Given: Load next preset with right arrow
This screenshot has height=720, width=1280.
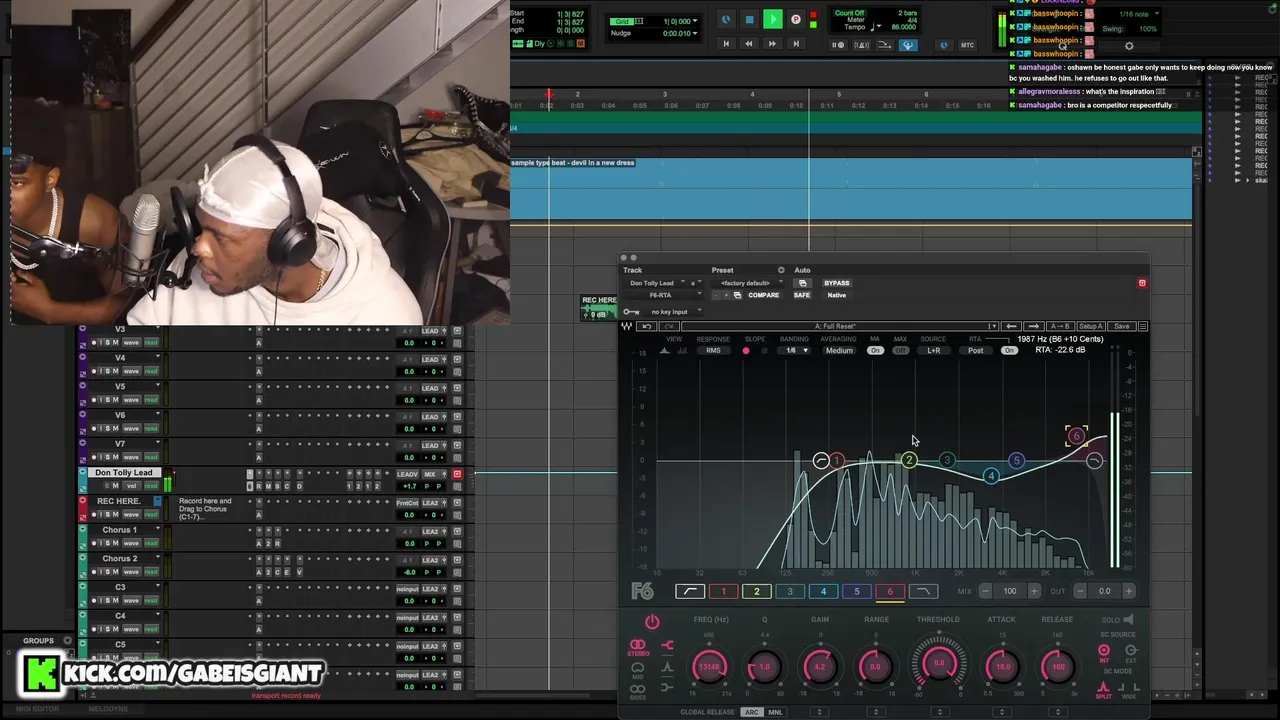Looking at the screenshot, I should click(x=1033, y=326).
